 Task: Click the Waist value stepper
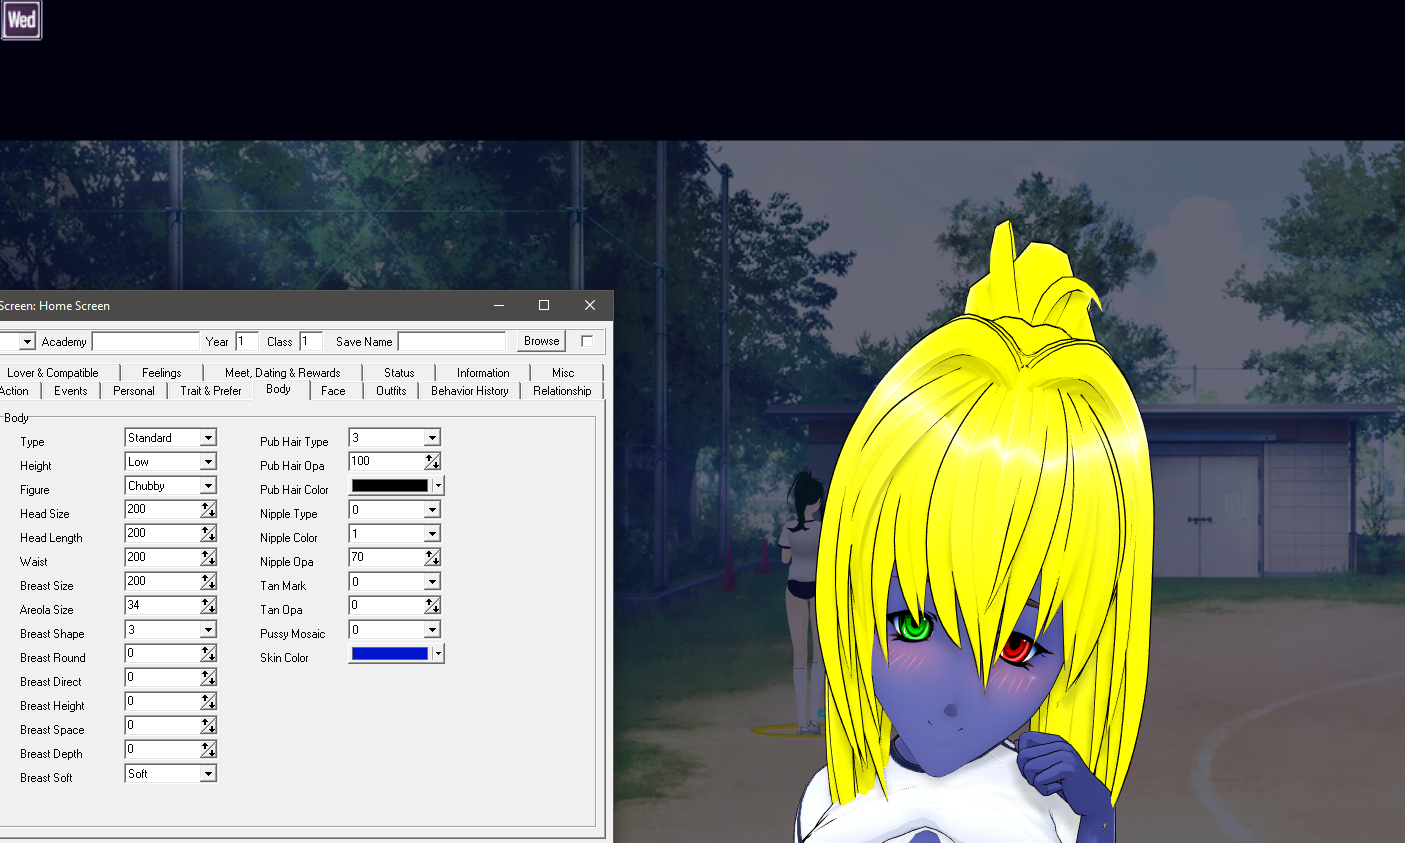[208, 558]
